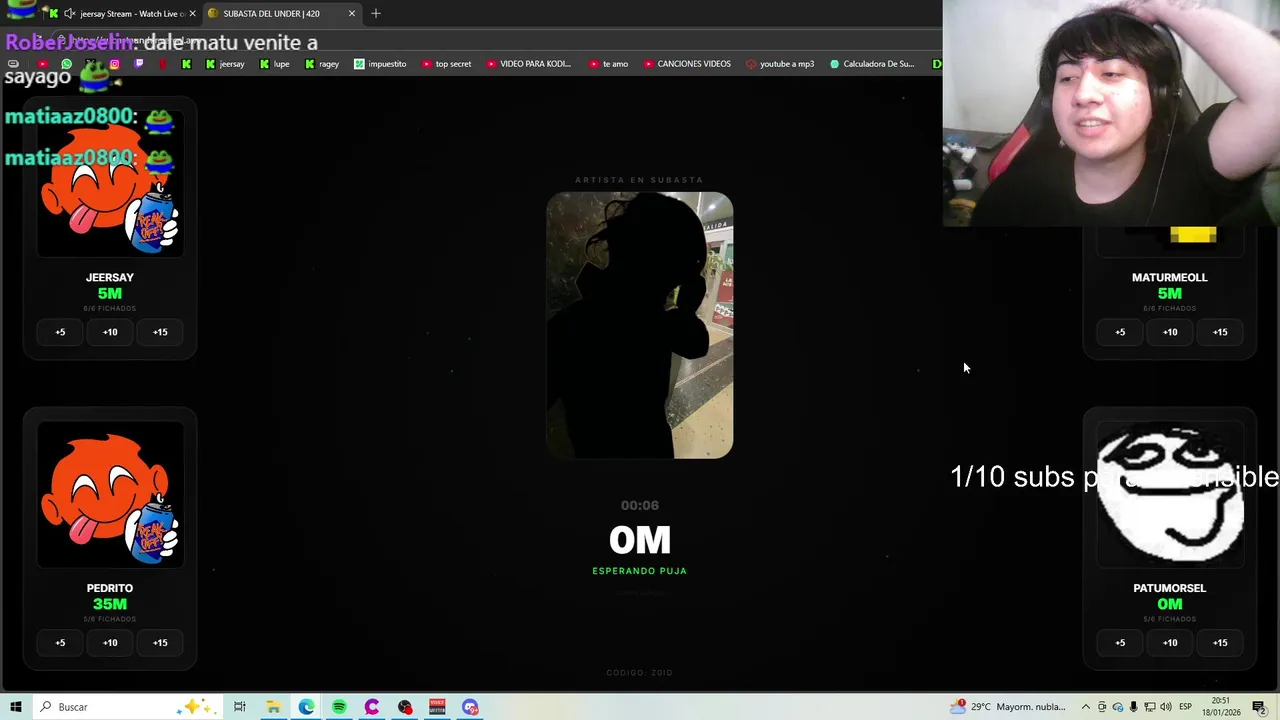Open VIDEO PARA KODI bookmark

528,64
